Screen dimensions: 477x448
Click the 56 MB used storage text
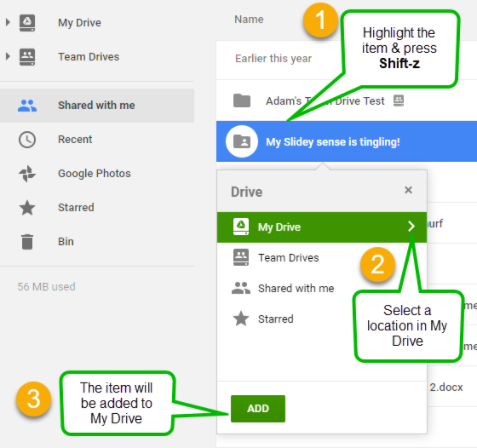point(46,287)
